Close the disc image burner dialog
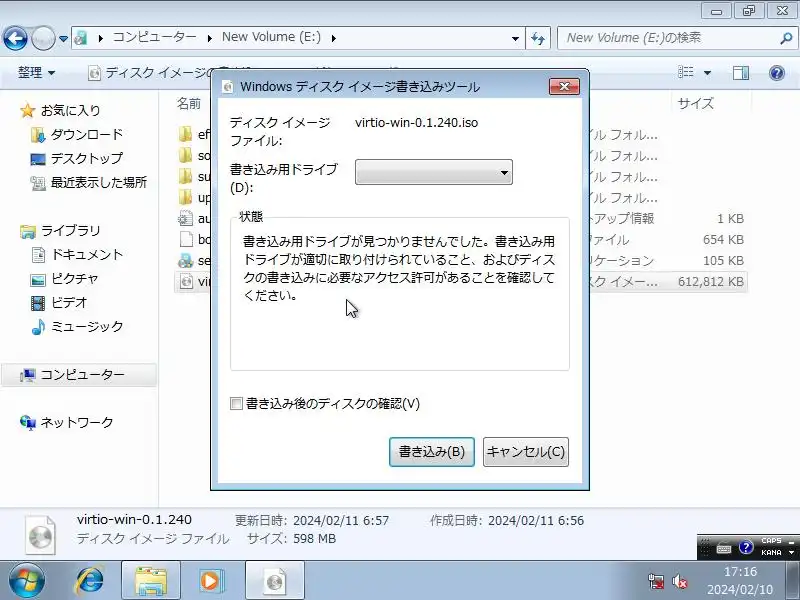The width and height of the screenshot is (800, 600). coord(564,86)
